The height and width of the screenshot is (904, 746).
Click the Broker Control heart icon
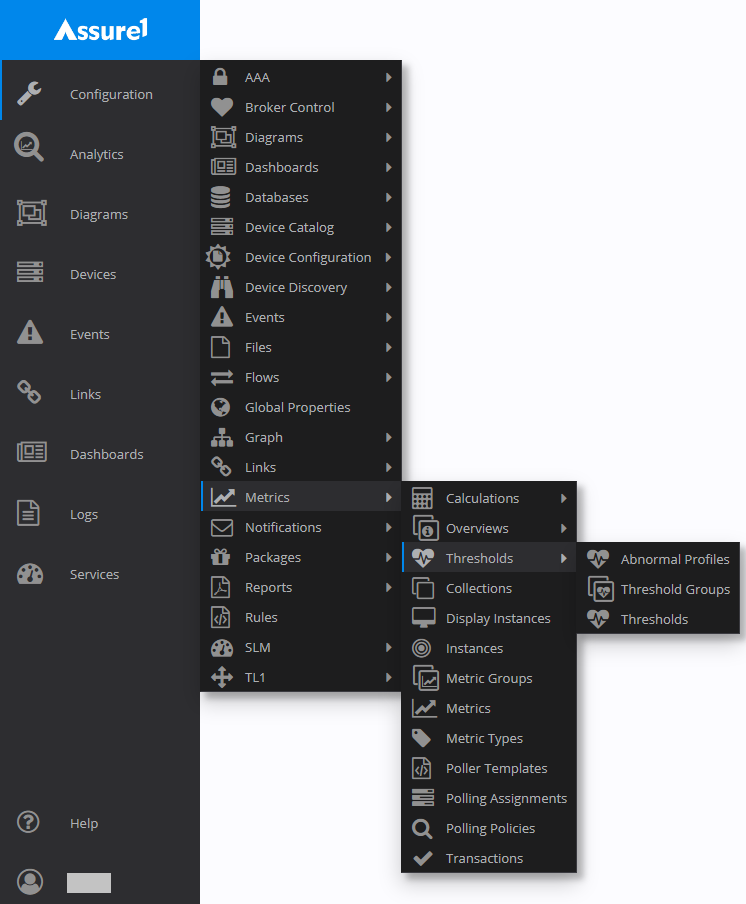(222, 107)
